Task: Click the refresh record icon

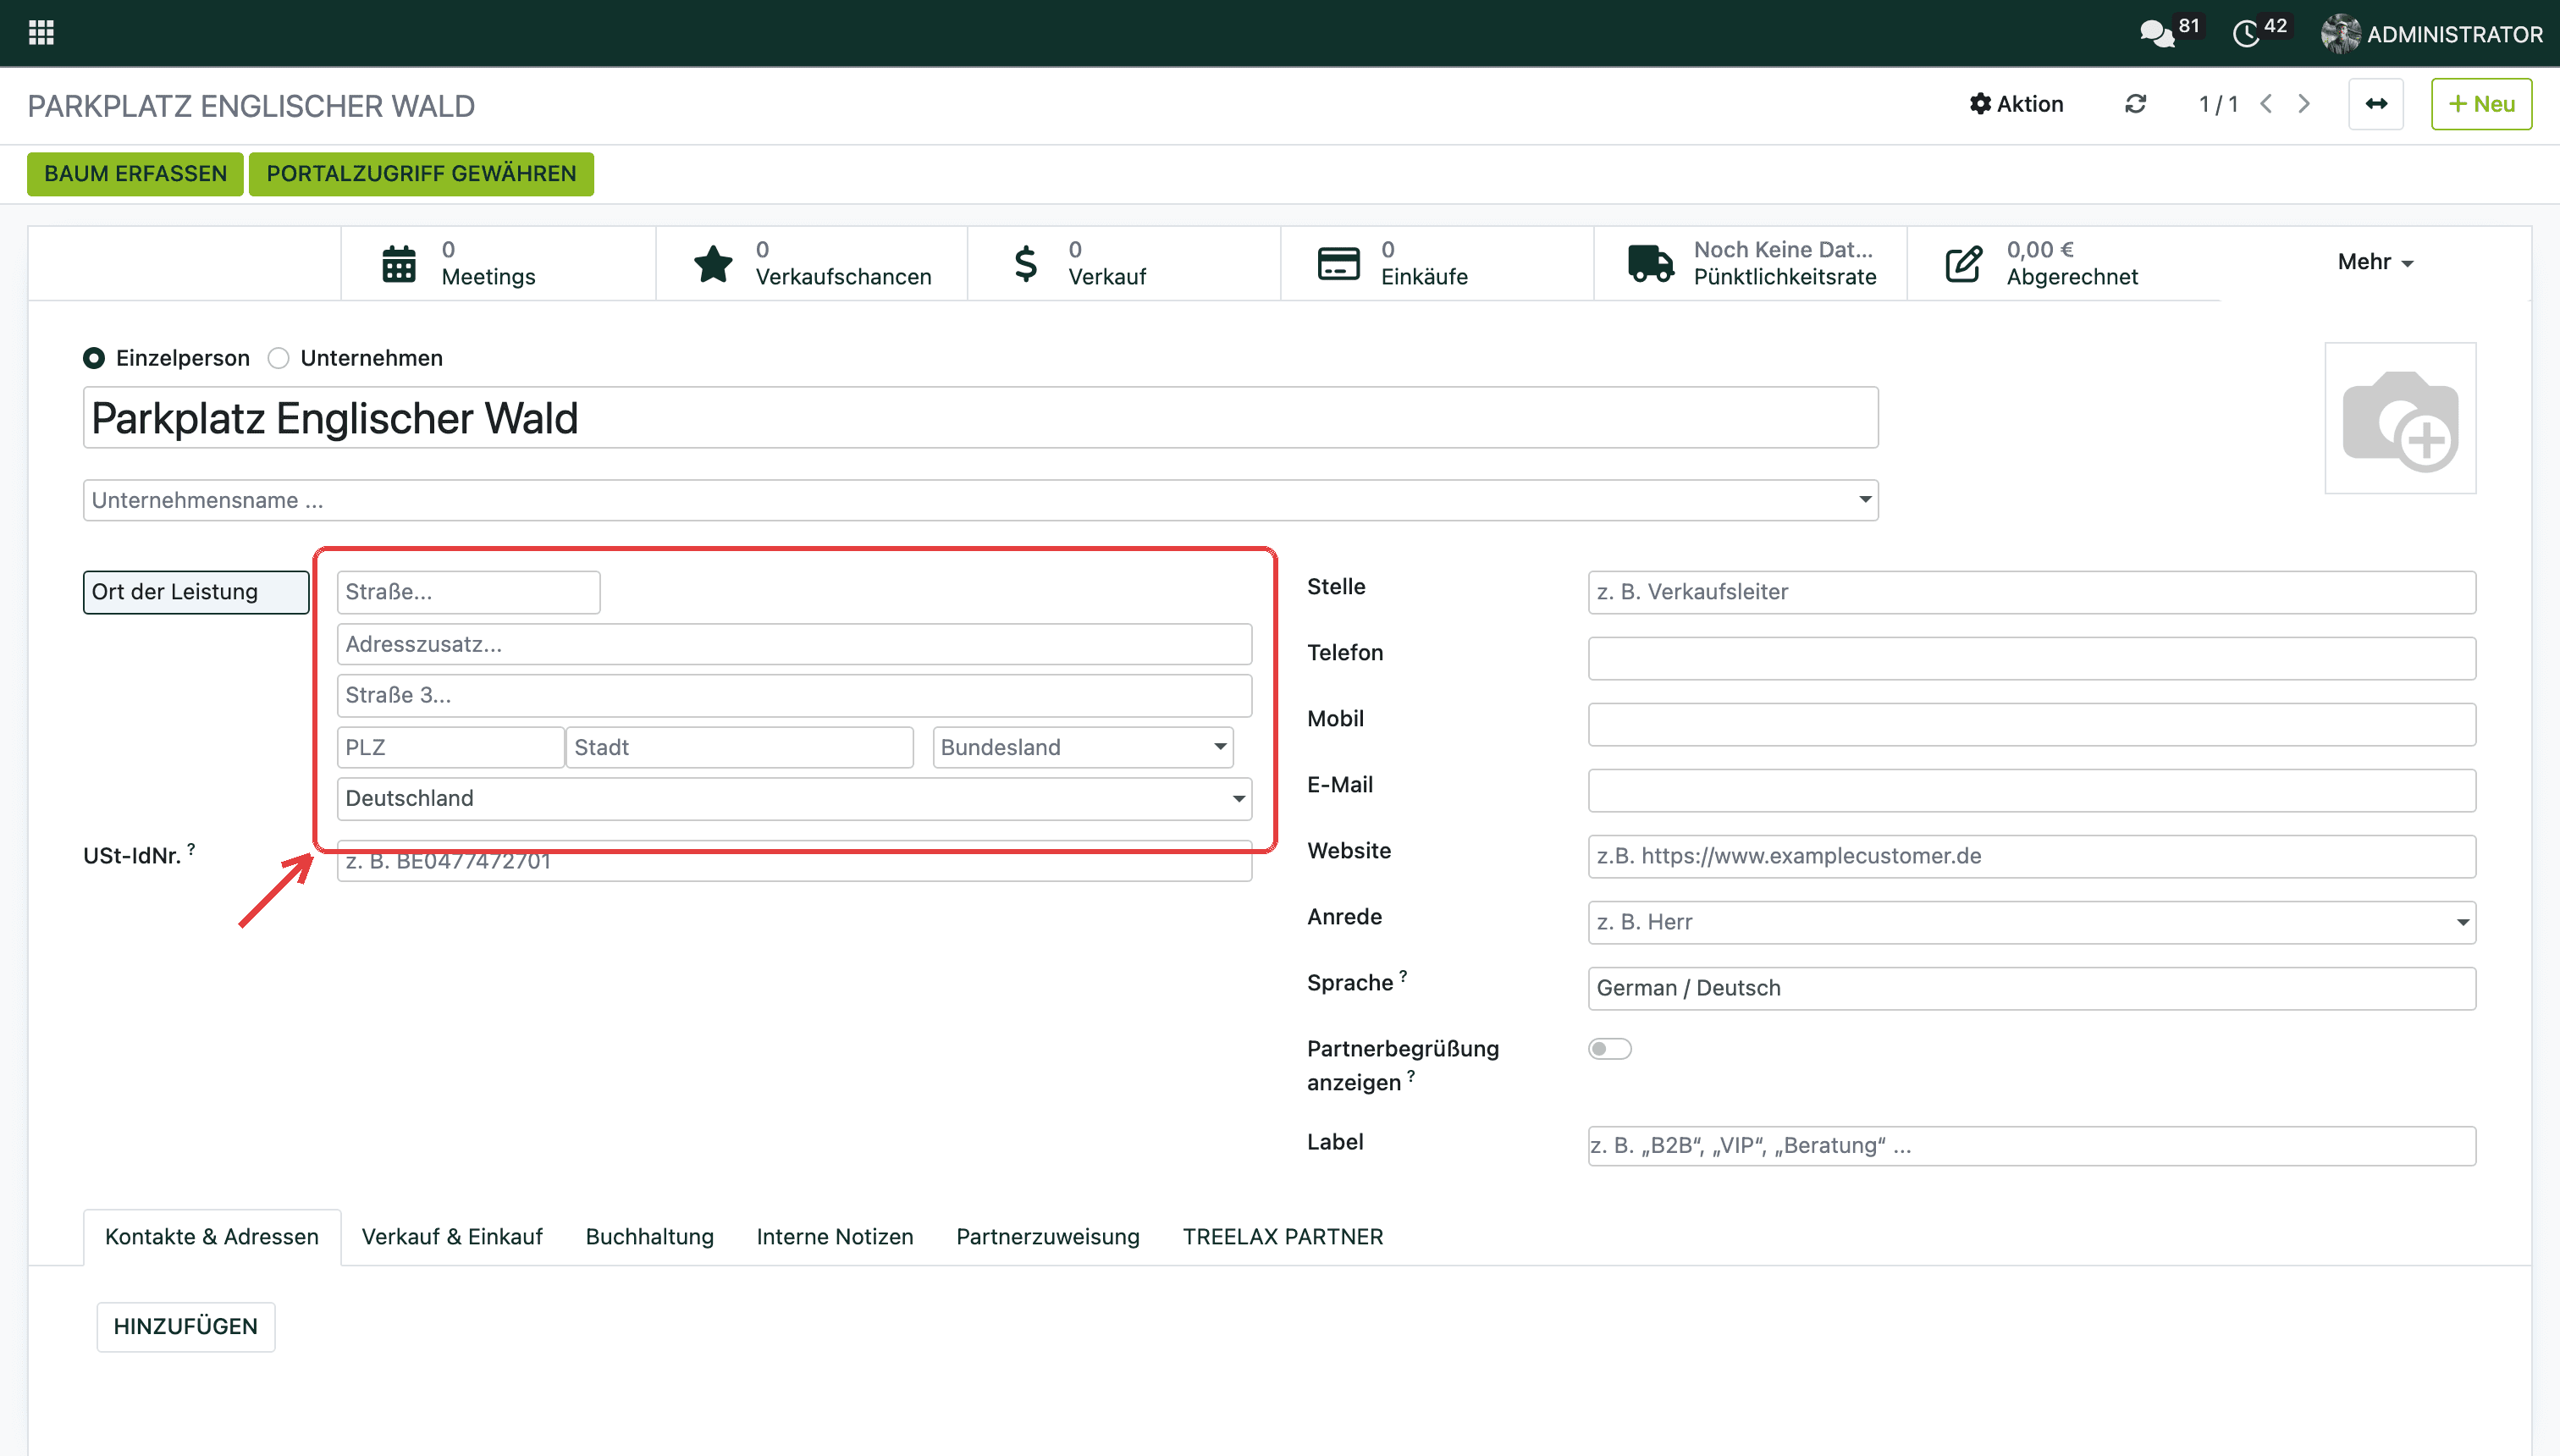Action: (2135, 104)
